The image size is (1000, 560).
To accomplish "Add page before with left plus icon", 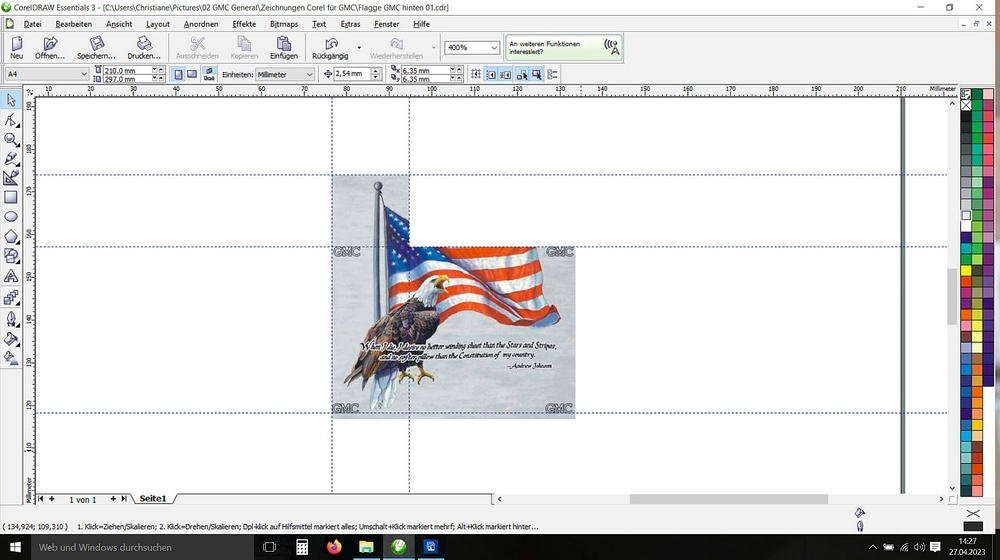I will (x=52, y=499).
